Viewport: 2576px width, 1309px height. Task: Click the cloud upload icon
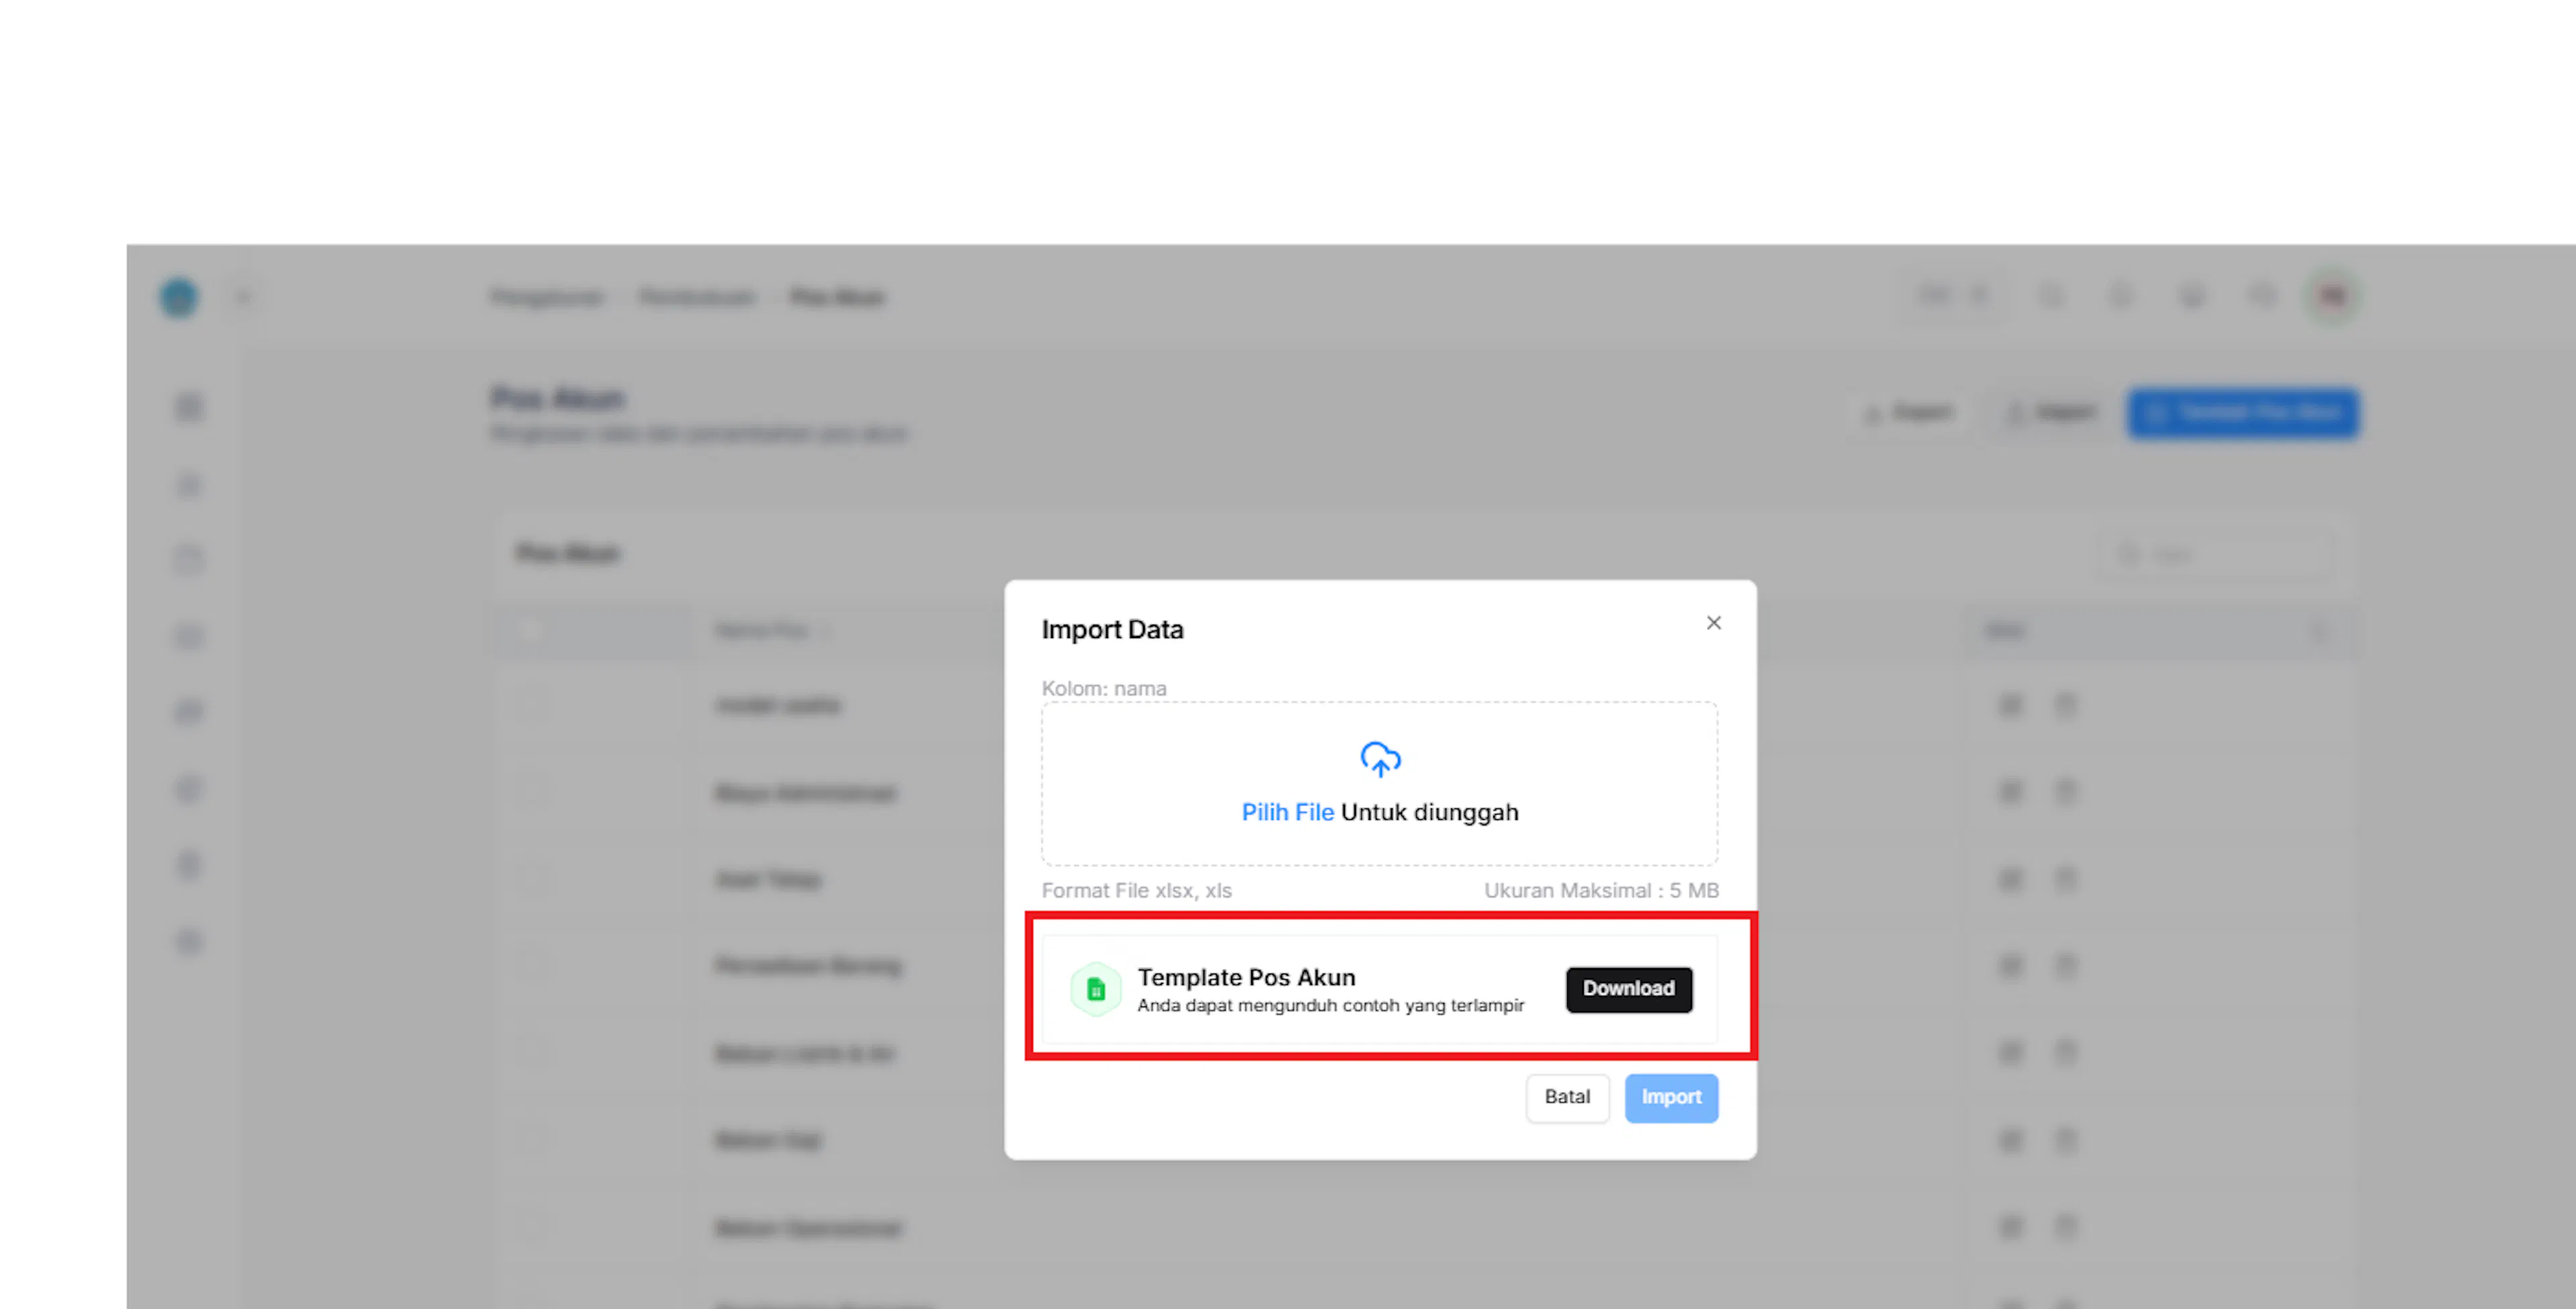[x=1380, y=759]
